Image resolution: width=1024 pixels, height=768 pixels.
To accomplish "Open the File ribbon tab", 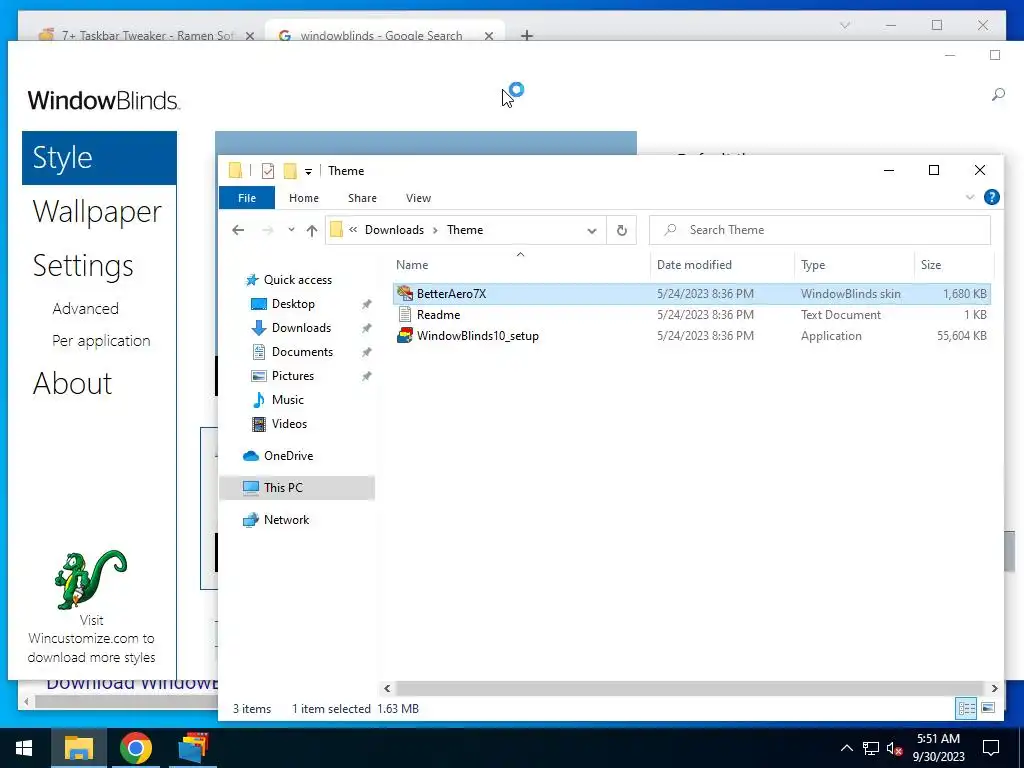I will click(247, 198).
